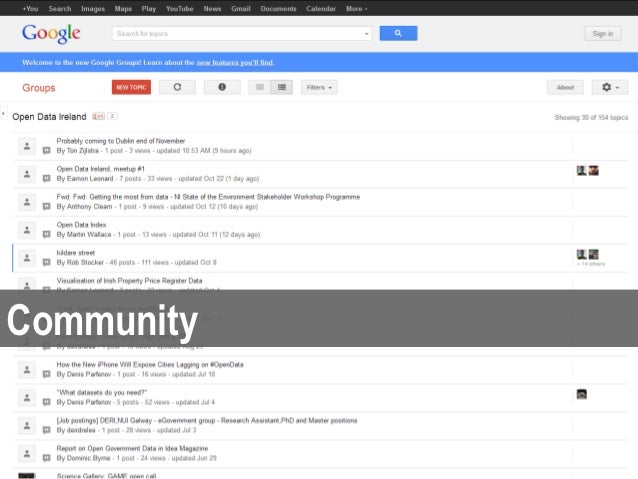Open +You in the top bar
638x479 pixels.
coord(30,9)
